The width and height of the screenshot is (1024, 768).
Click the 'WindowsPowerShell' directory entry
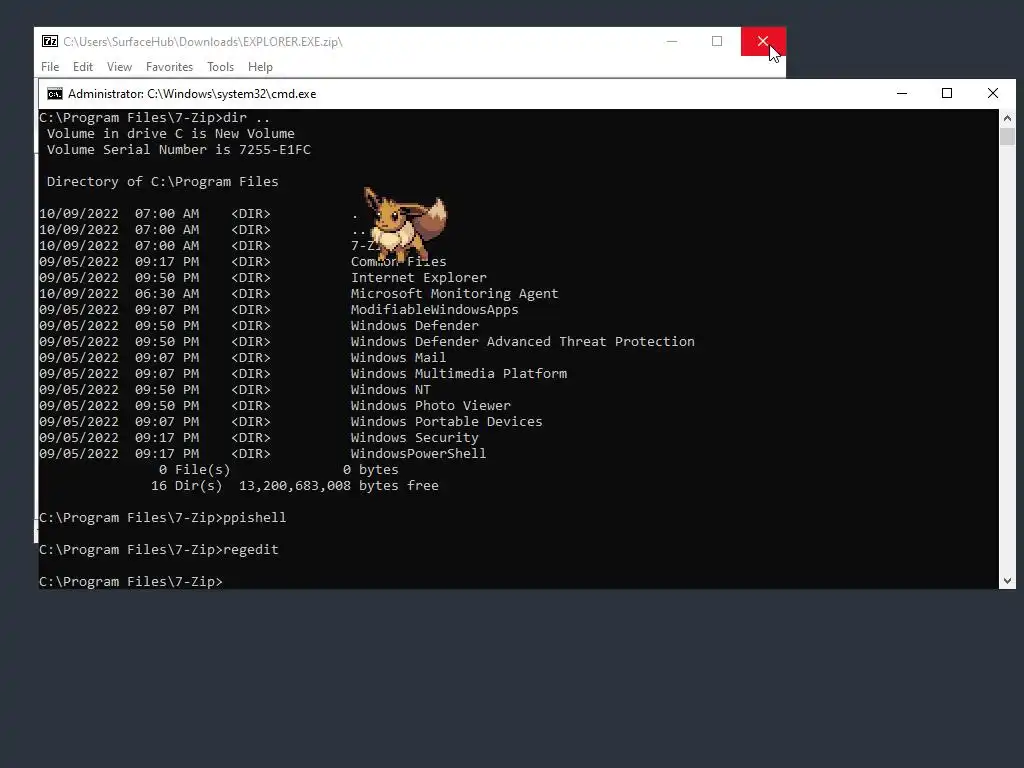tap(419, 454)
